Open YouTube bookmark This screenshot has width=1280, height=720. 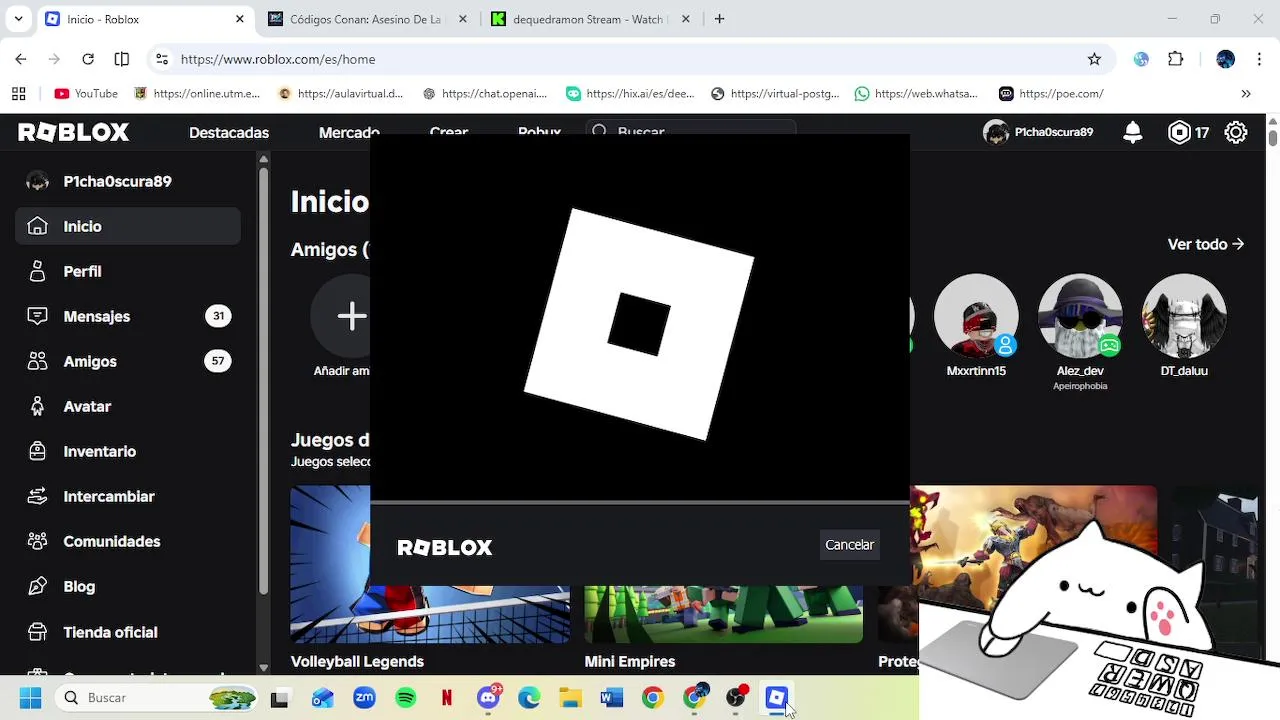(85, 94)
